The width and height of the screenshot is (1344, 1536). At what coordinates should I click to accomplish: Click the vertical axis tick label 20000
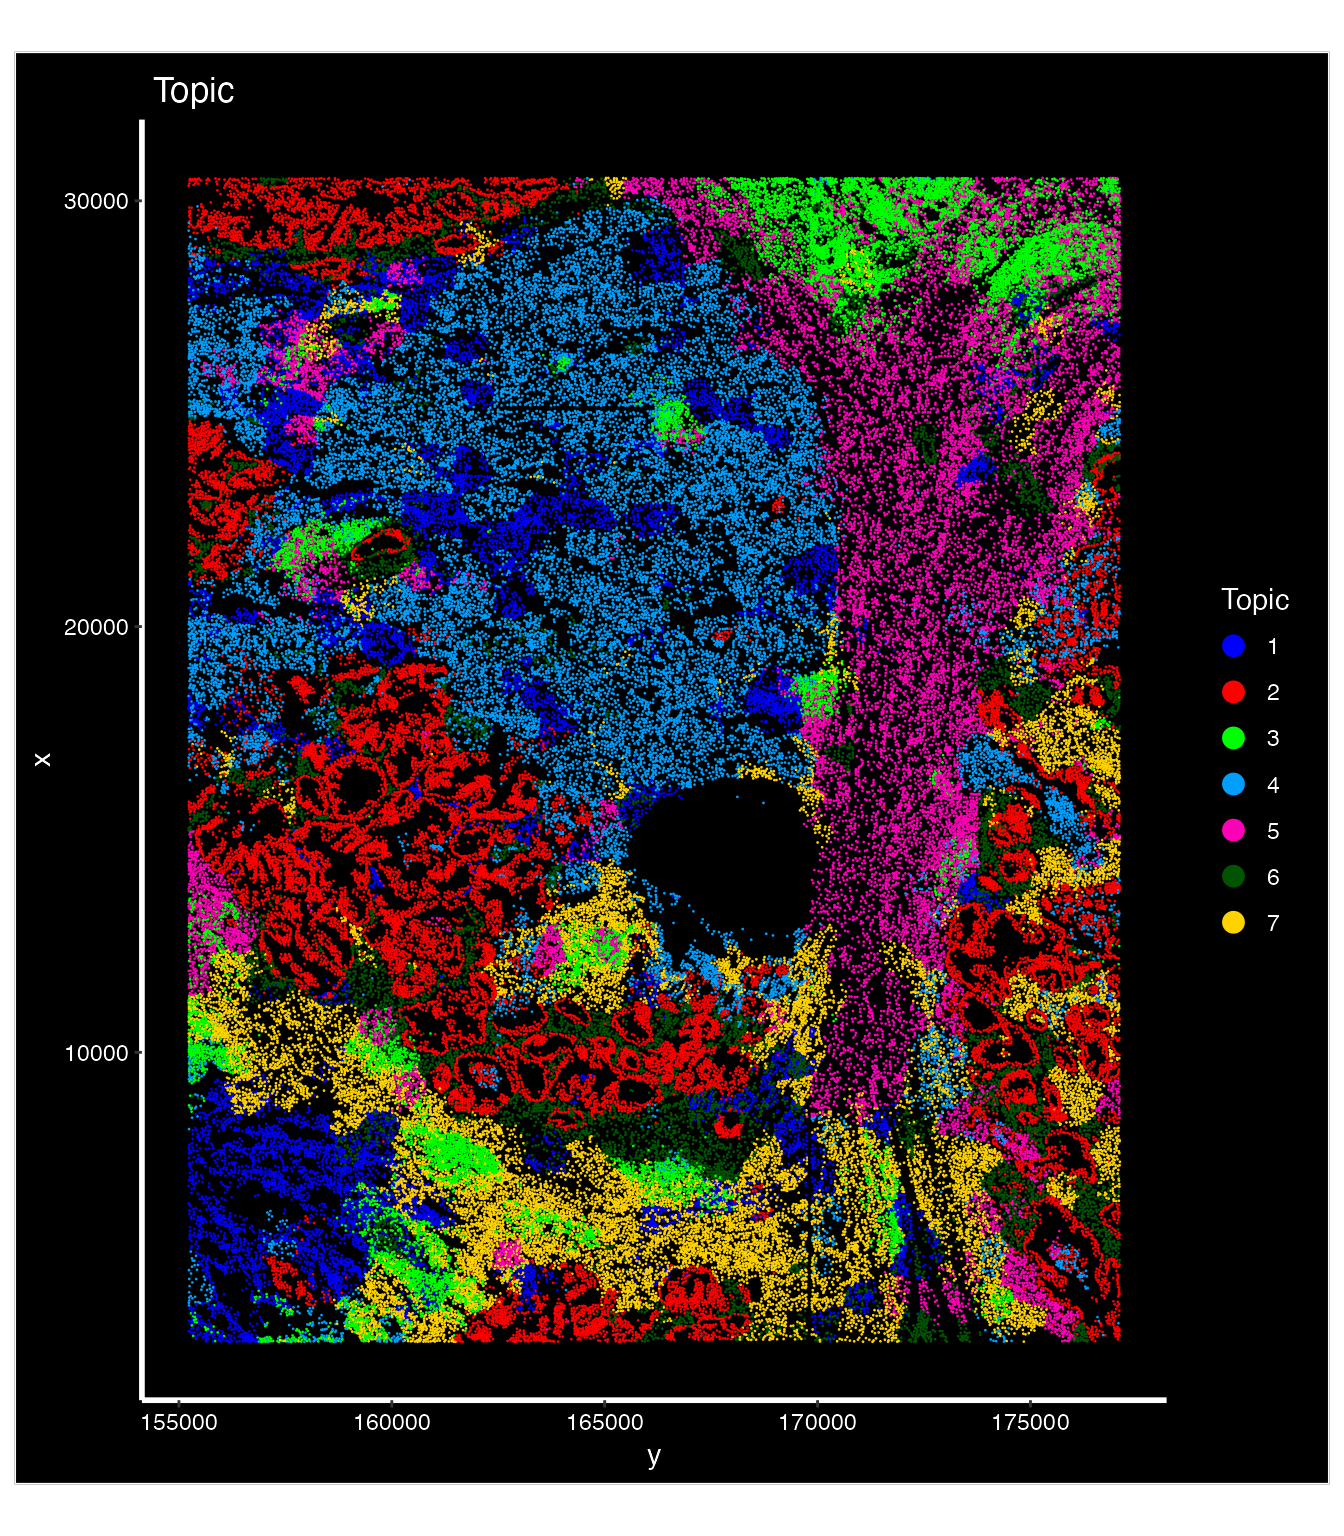tap(96, 627)
